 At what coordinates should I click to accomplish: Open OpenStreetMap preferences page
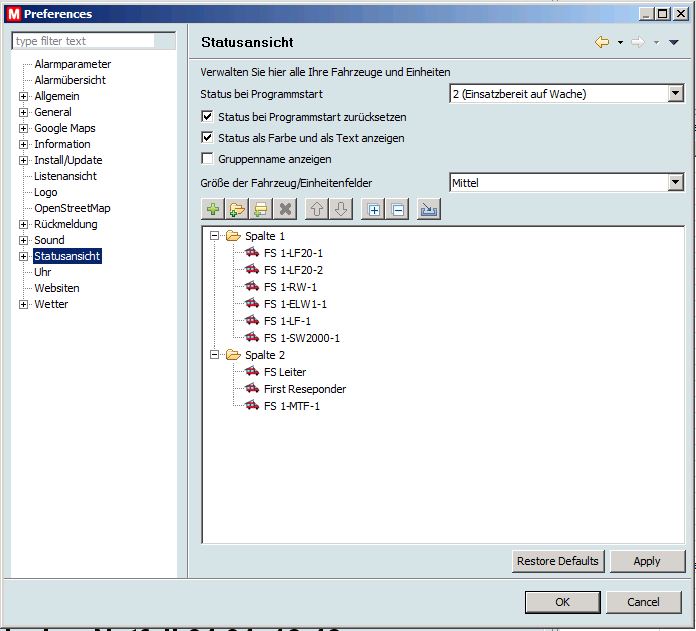[72, 208]
